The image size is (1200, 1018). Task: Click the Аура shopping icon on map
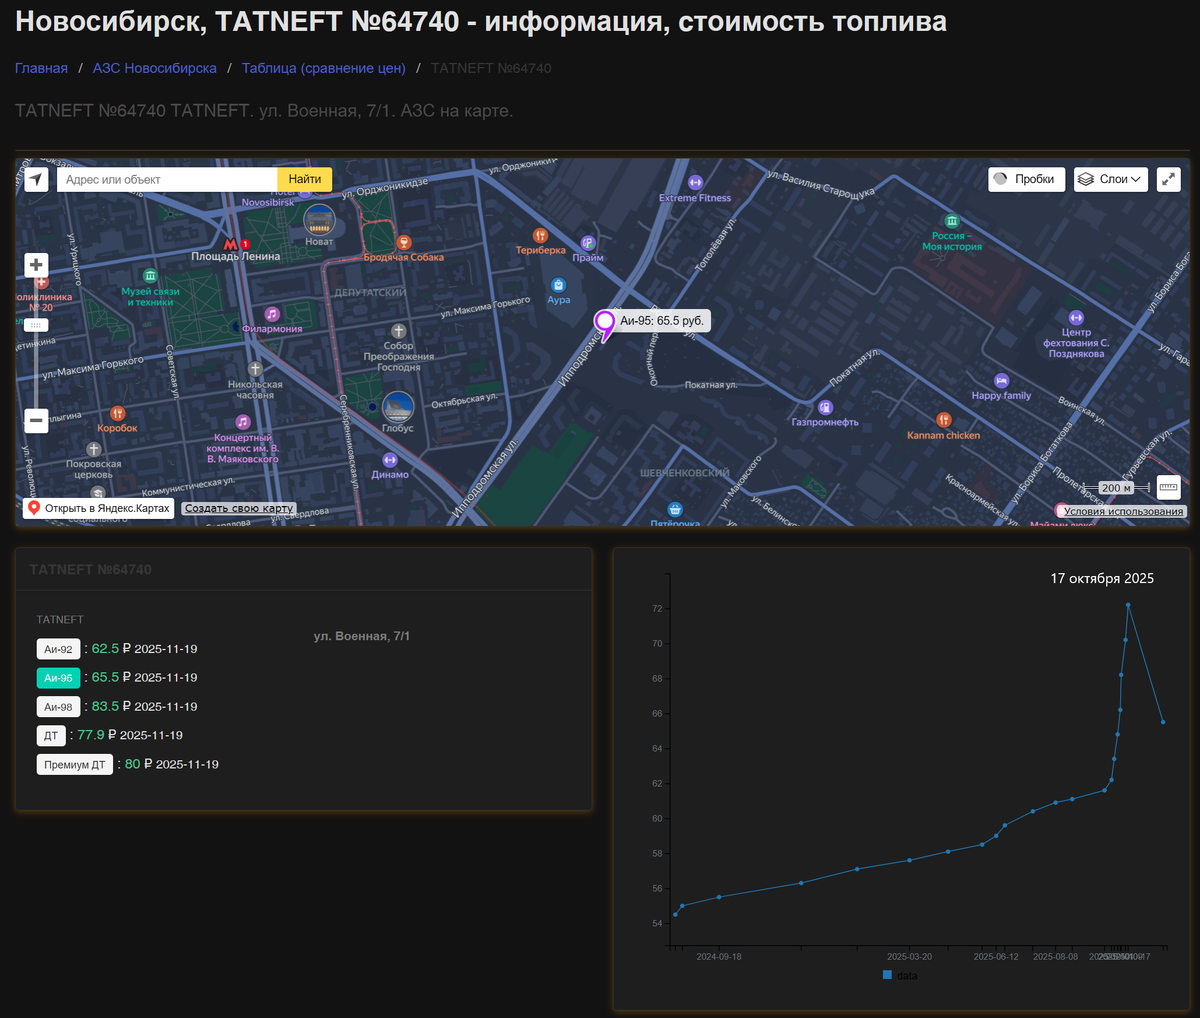click(x=558, y=285)
